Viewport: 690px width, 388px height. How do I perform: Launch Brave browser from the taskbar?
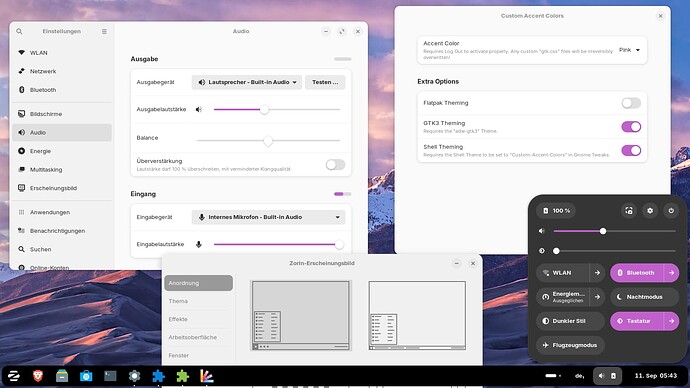pos(38,376)
